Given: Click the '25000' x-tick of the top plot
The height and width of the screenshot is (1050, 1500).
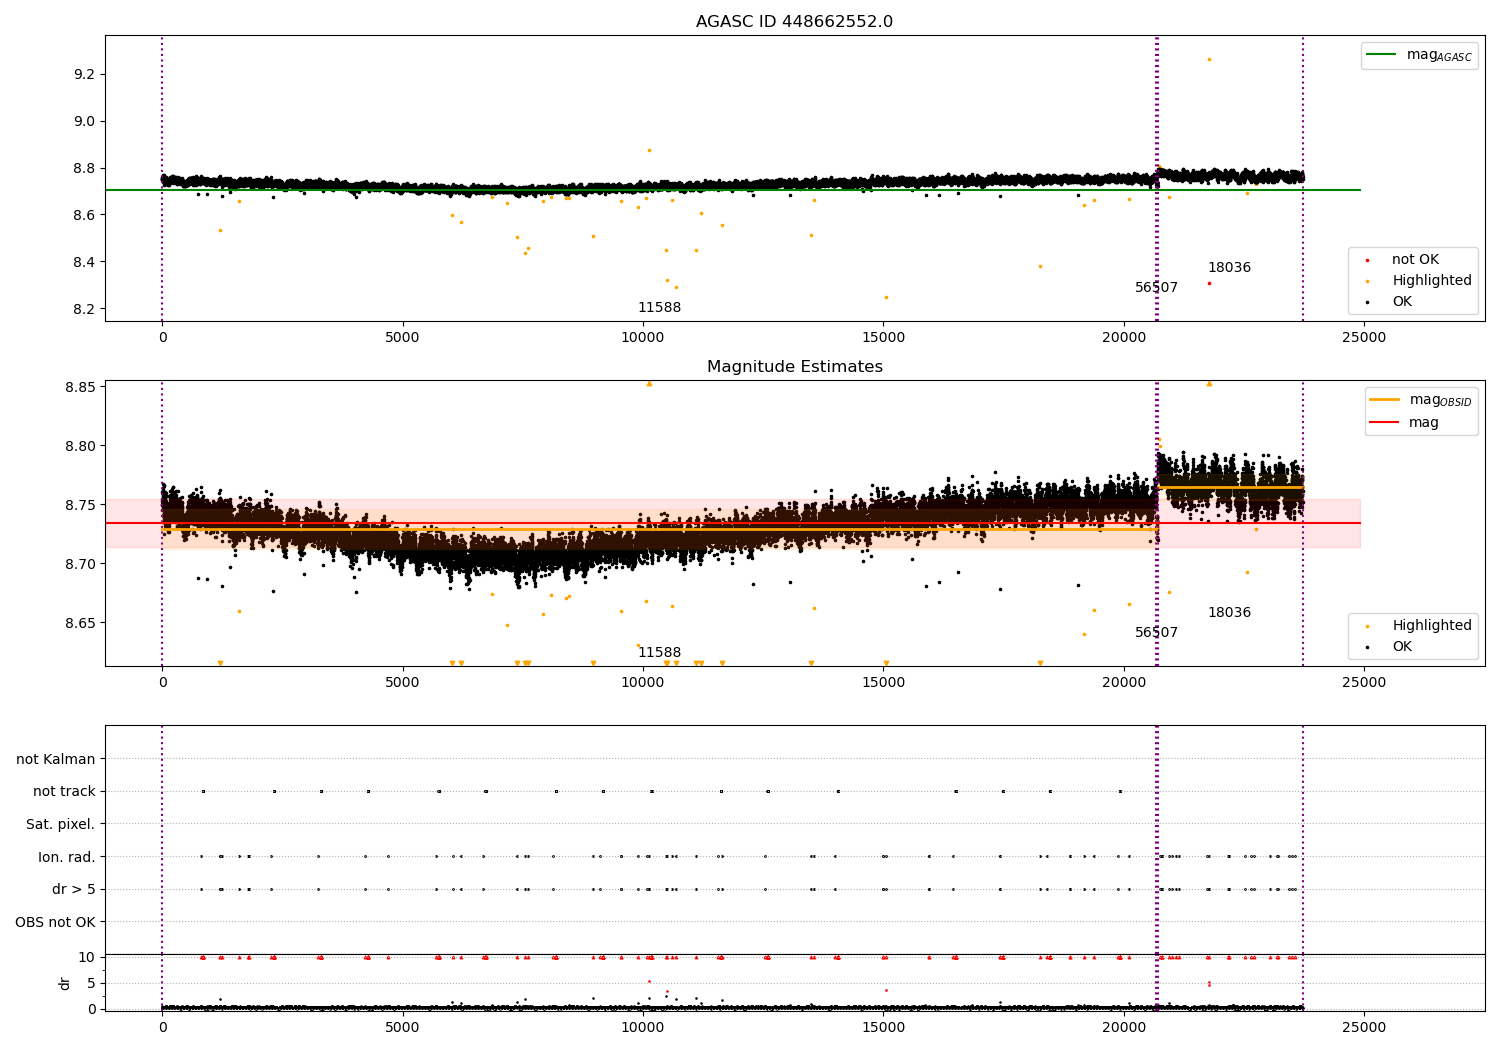Looking at the screenshot, I should coord(1364,338).
